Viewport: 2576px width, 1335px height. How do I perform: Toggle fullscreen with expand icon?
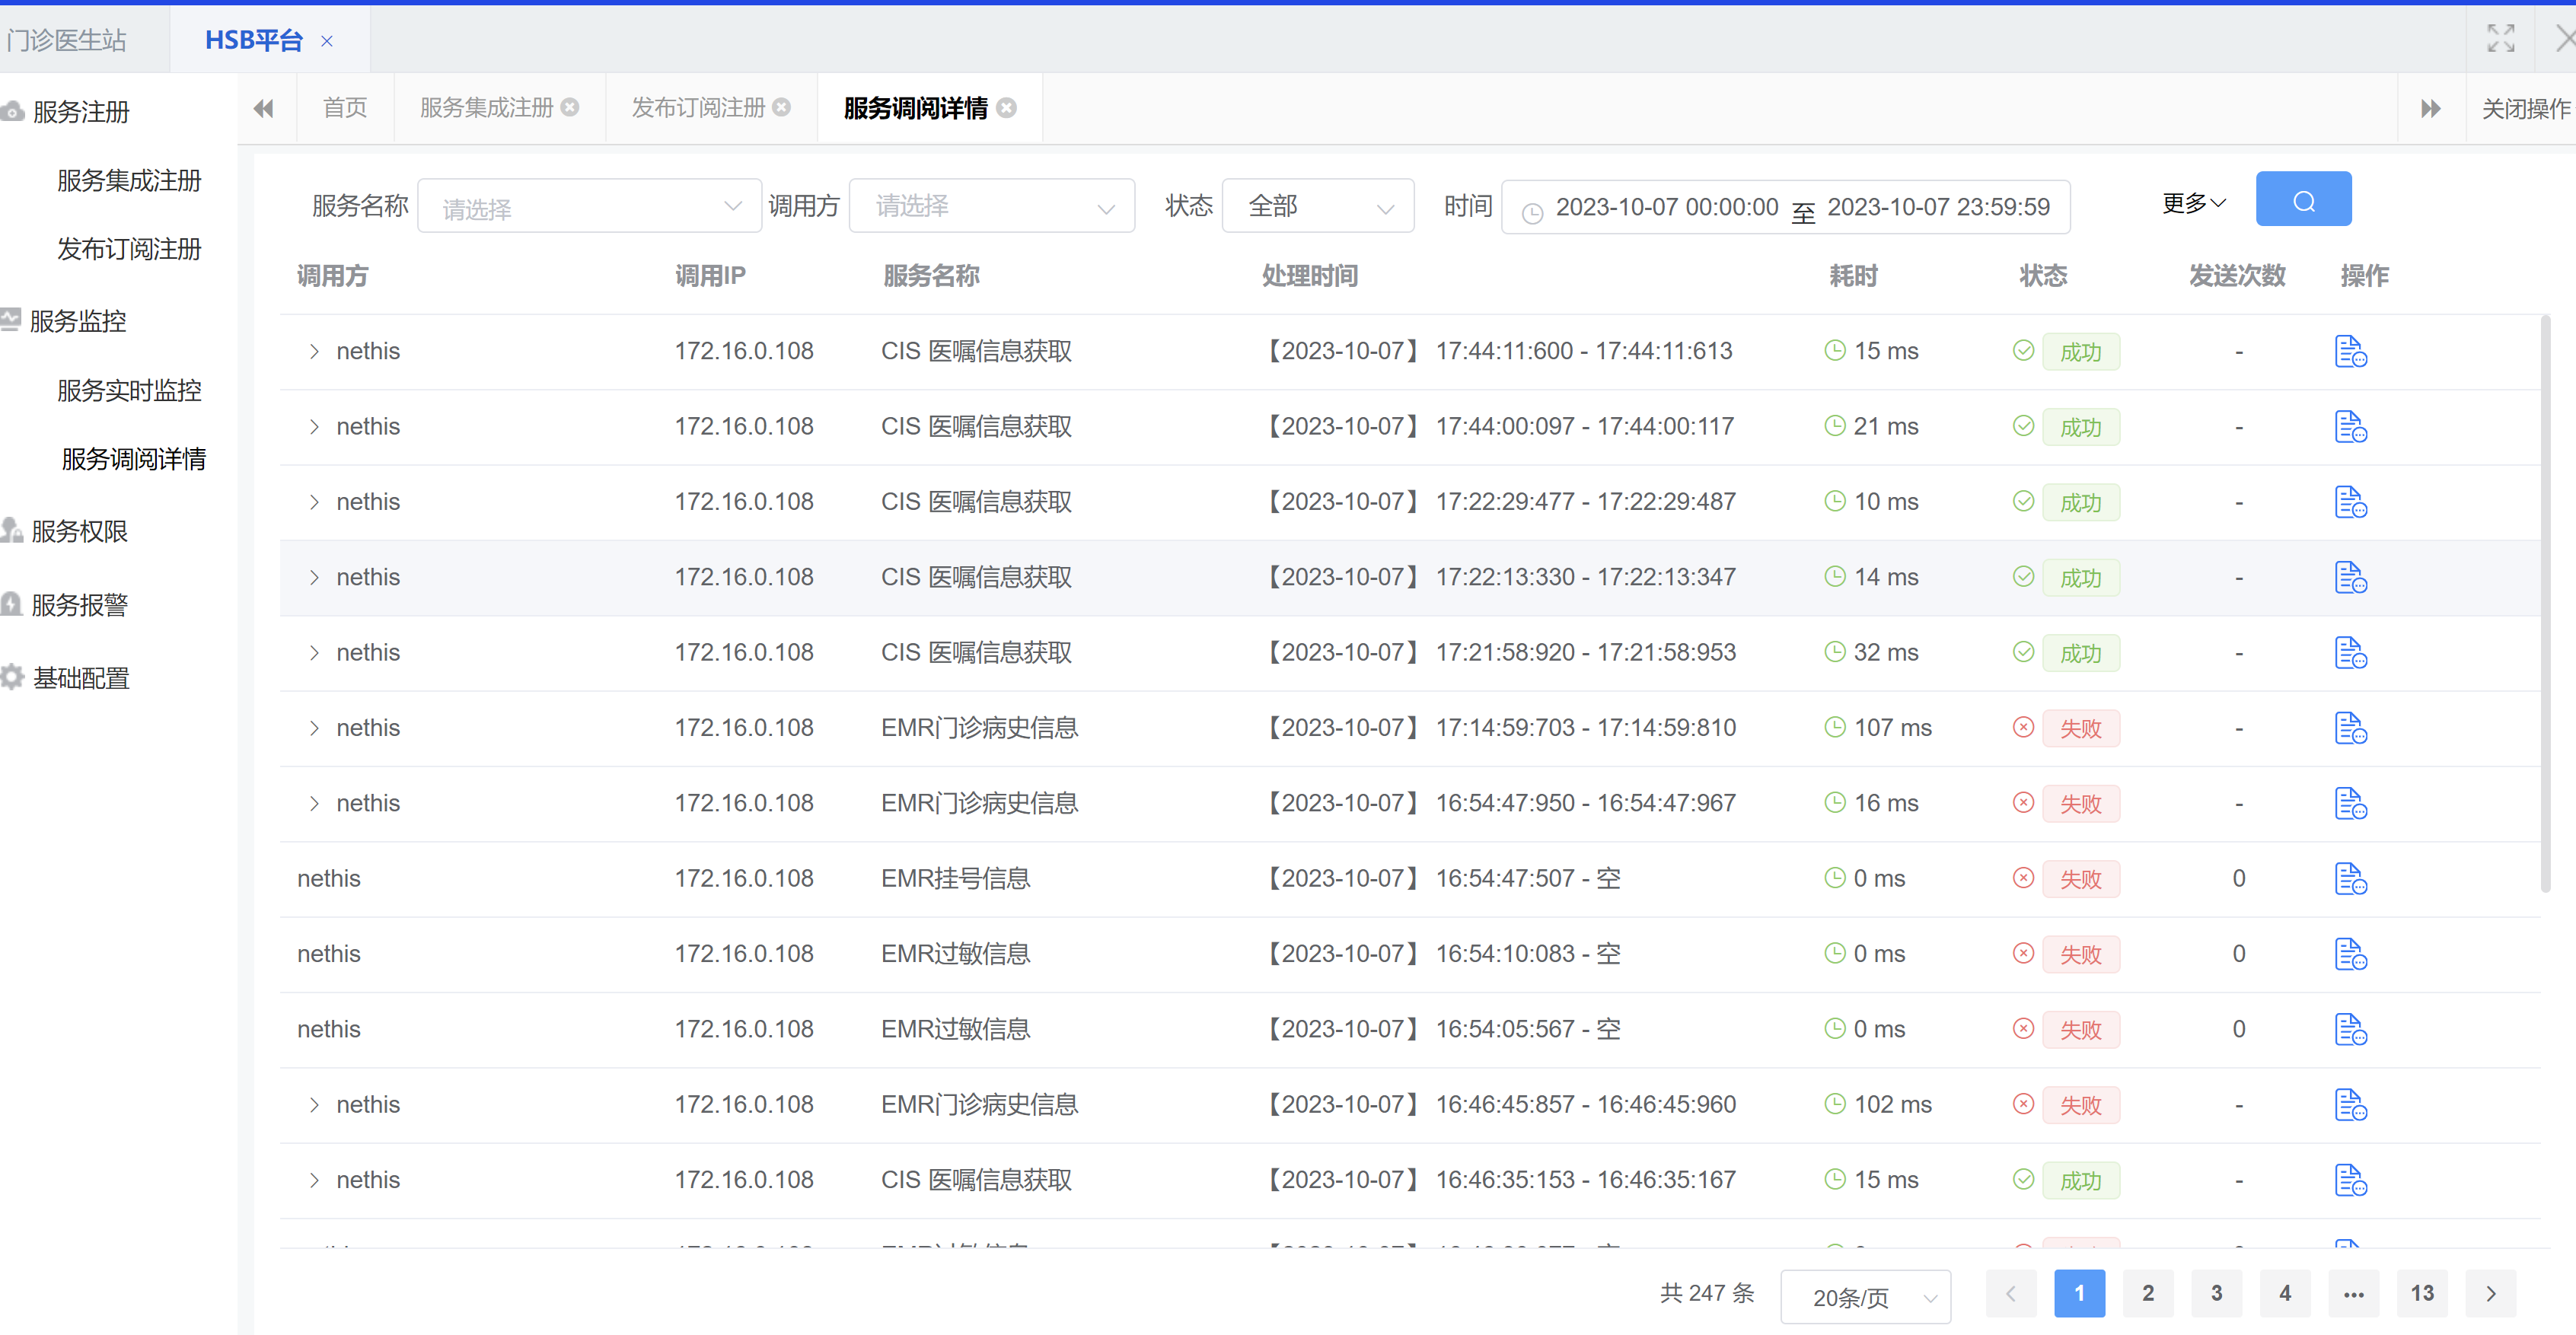point(2501,39)
